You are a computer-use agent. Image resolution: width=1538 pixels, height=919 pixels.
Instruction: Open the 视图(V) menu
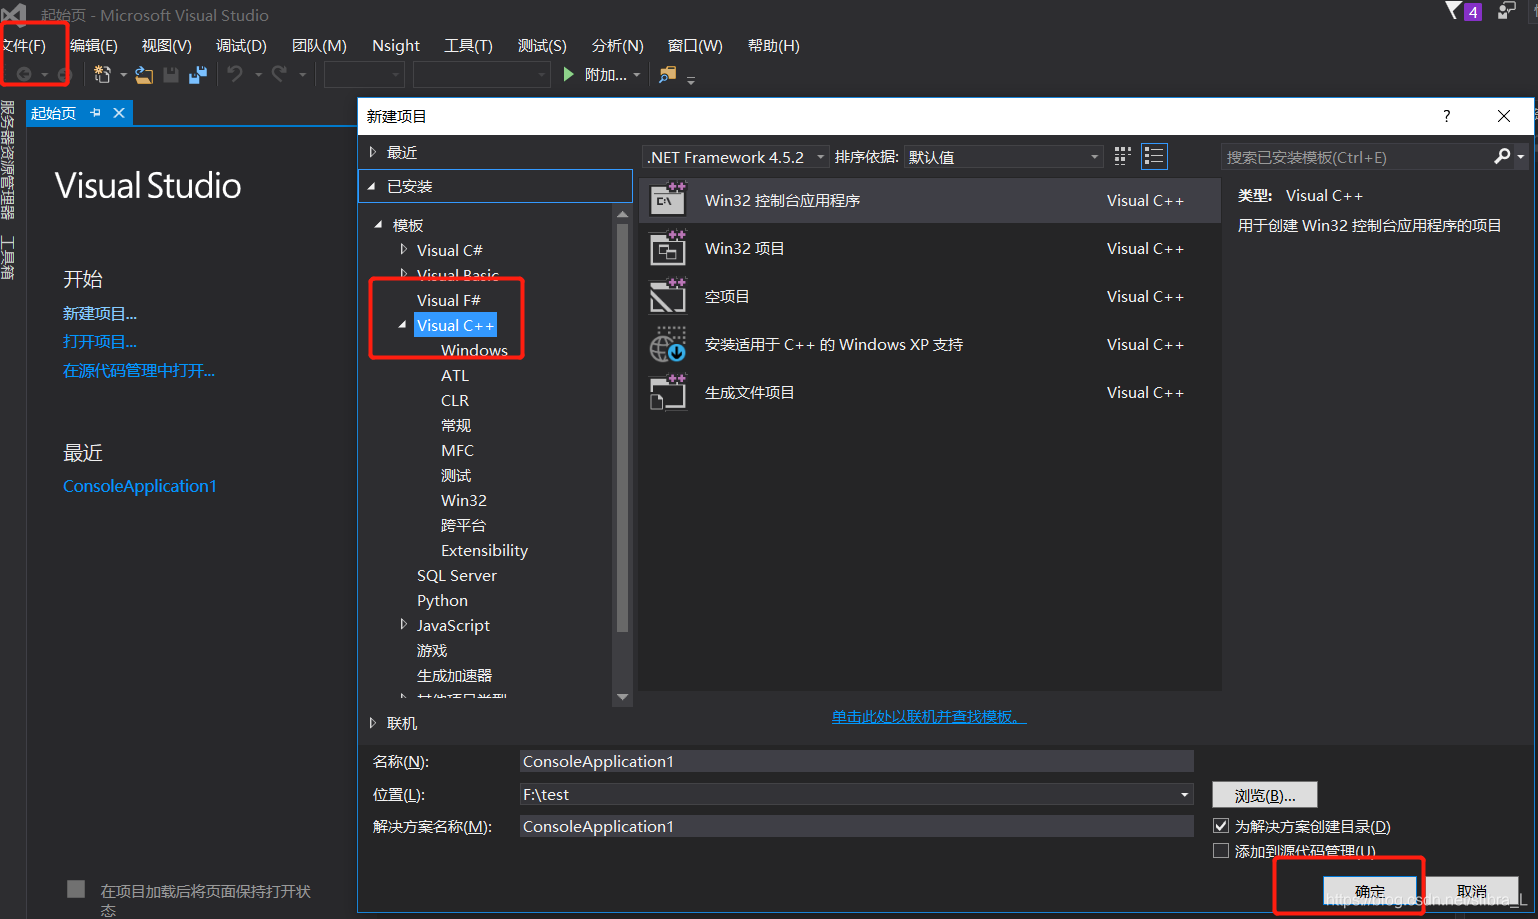tap(166, 45)
